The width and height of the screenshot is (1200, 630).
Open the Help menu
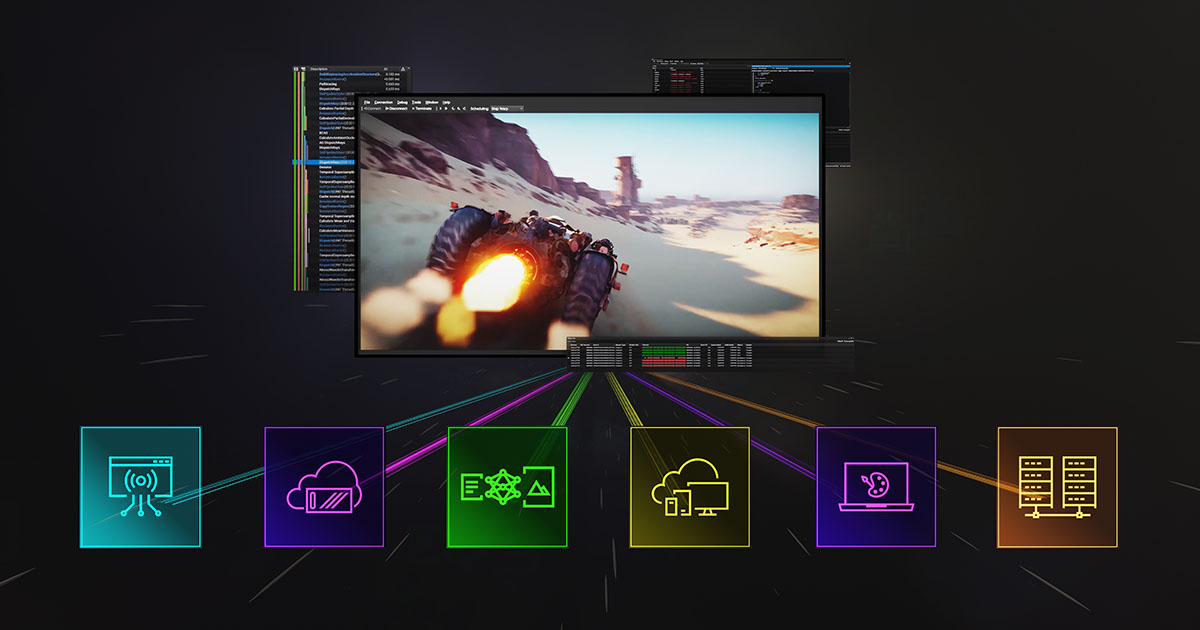pyautogui.click(x=447, y=102)
